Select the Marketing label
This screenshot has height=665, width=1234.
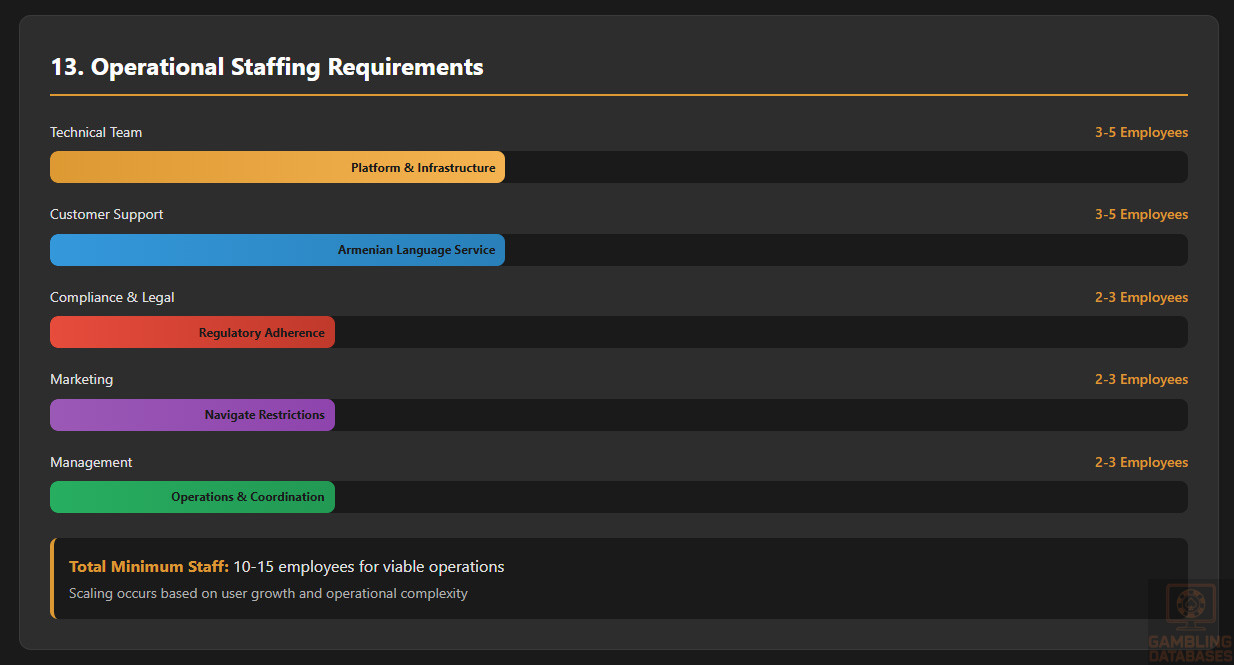pos(81,379)
